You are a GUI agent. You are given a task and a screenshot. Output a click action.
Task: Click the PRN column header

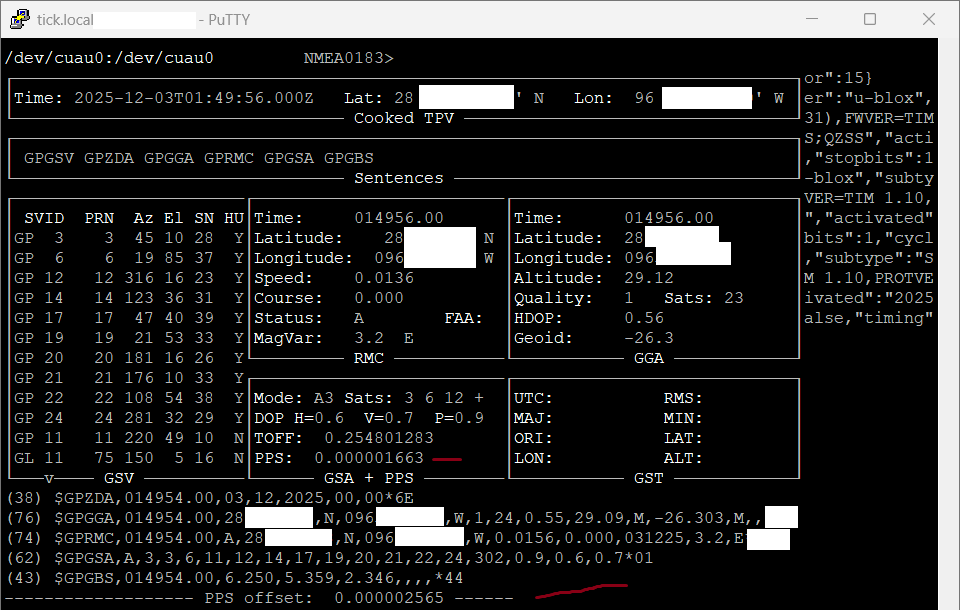click(x=99, y=218)
